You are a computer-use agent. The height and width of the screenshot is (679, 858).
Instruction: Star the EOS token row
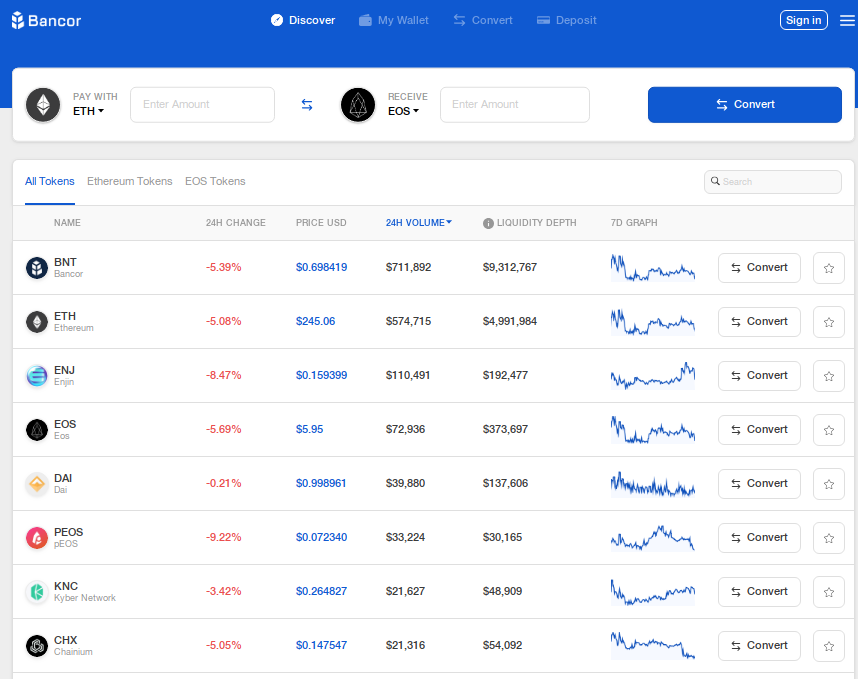click(829, 430)
